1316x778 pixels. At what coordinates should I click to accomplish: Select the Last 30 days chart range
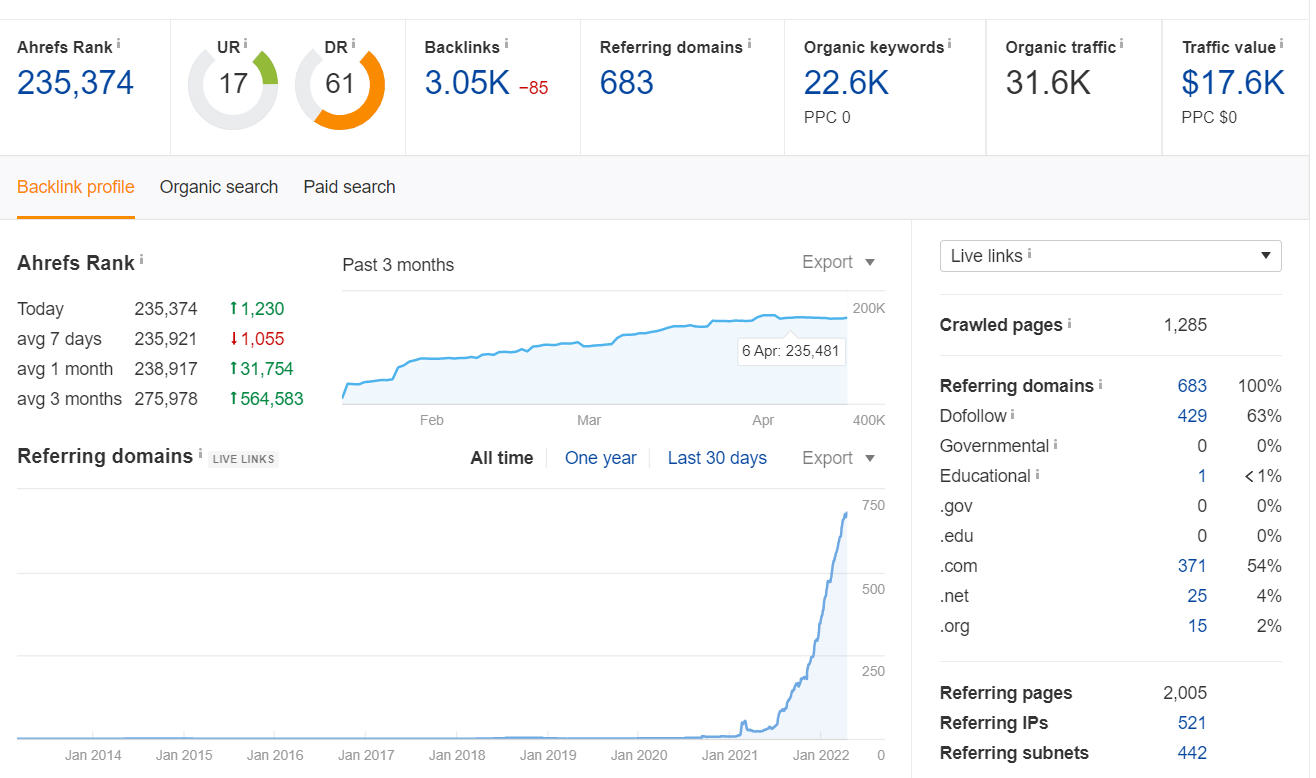717,458
